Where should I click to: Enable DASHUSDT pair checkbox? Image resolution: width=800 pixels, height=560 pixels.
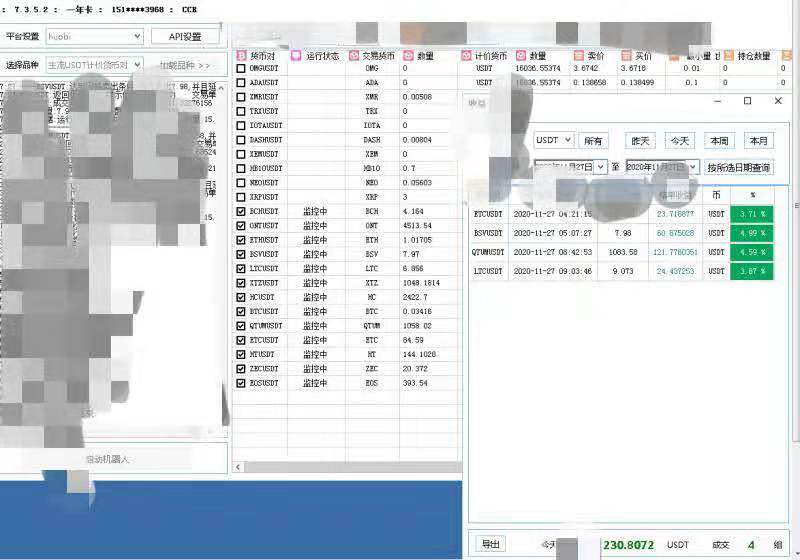[241, 139]
